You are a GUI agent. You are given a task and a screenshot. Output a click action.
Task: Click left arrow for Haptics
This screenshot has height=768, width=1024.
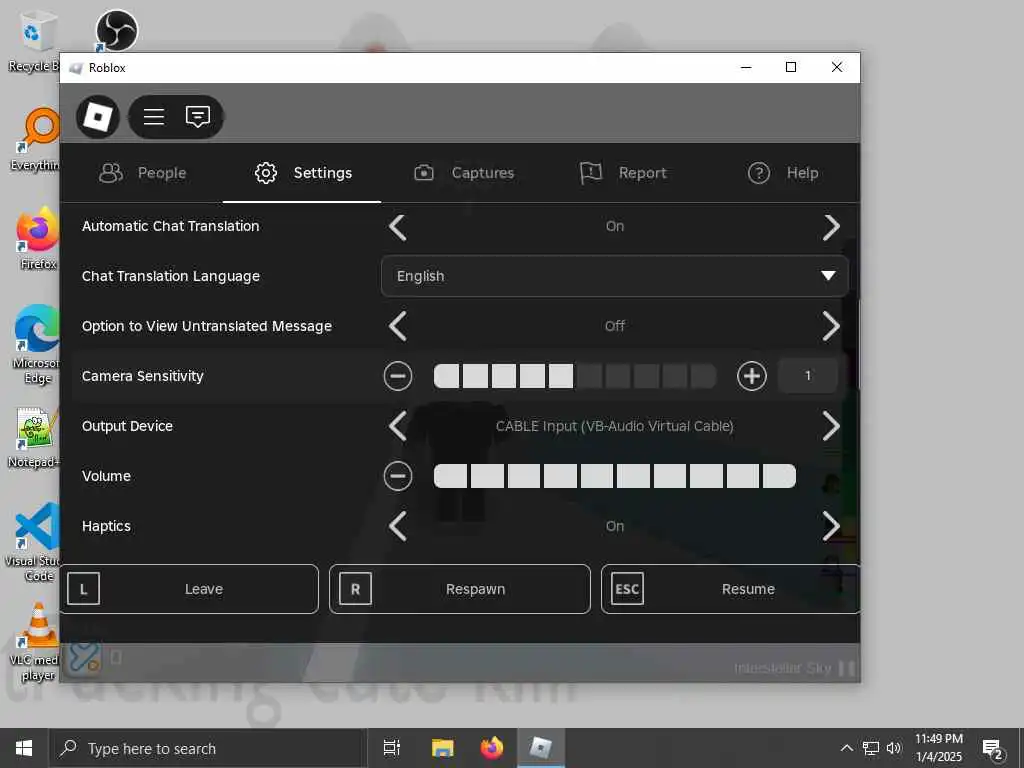click(398, 526)
